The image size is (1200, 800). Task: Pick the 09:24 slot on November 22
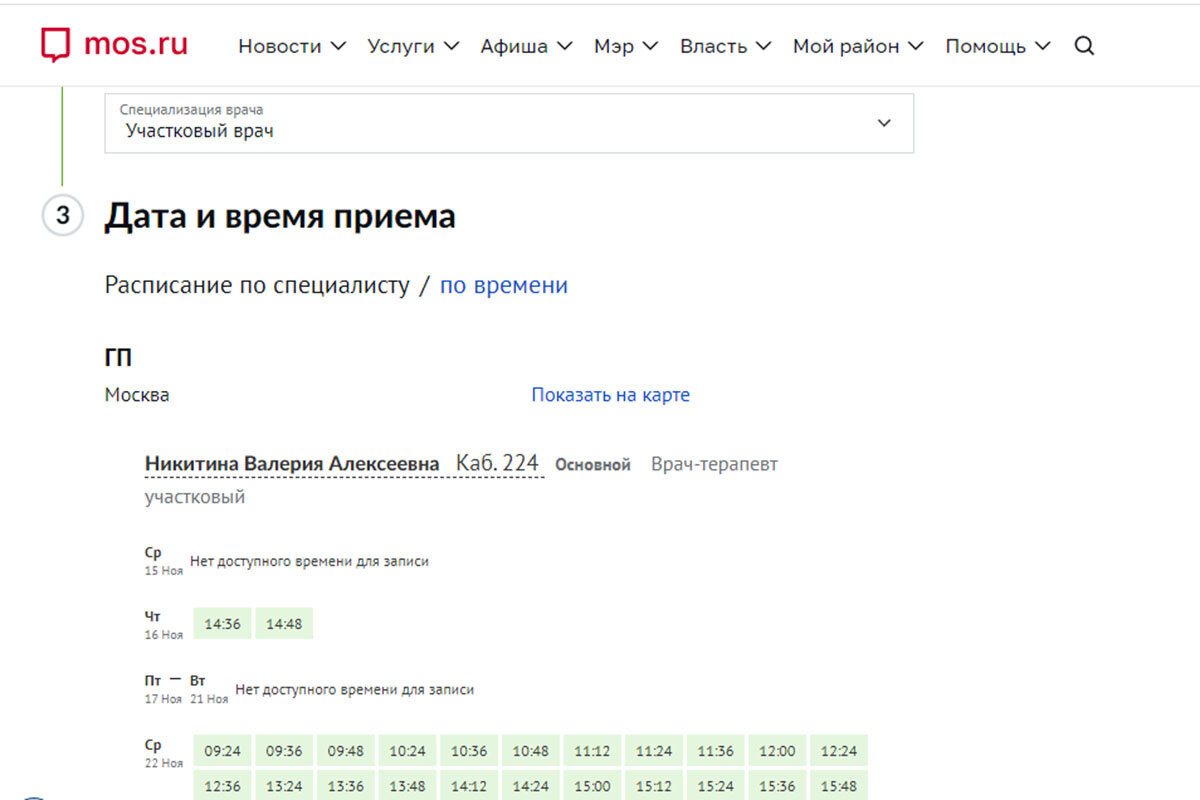(221, 750)
